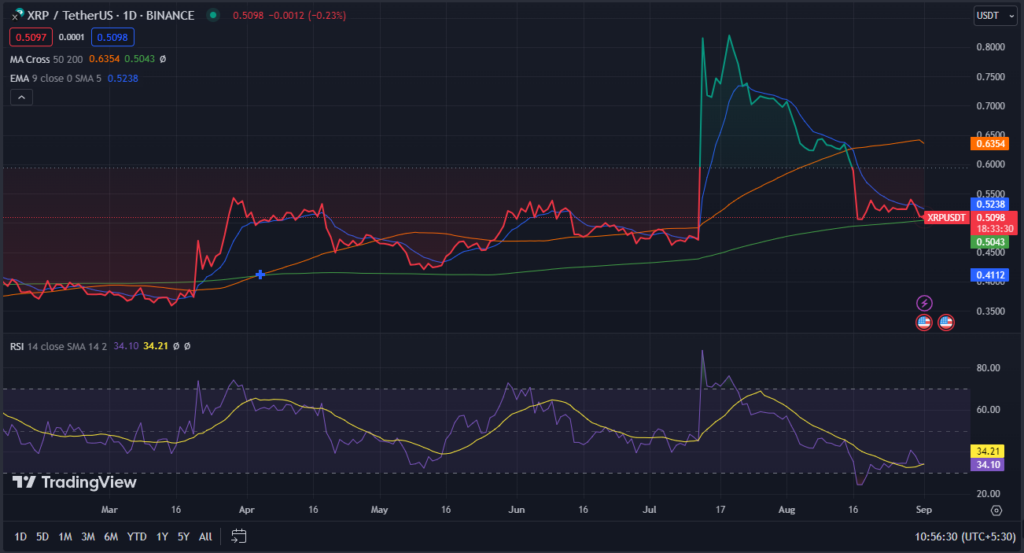Image resolution: width=1024 pixels, height=553 pixels.
Task: Open the Go to date calendar icon
Action: click(x=238, y=536)
